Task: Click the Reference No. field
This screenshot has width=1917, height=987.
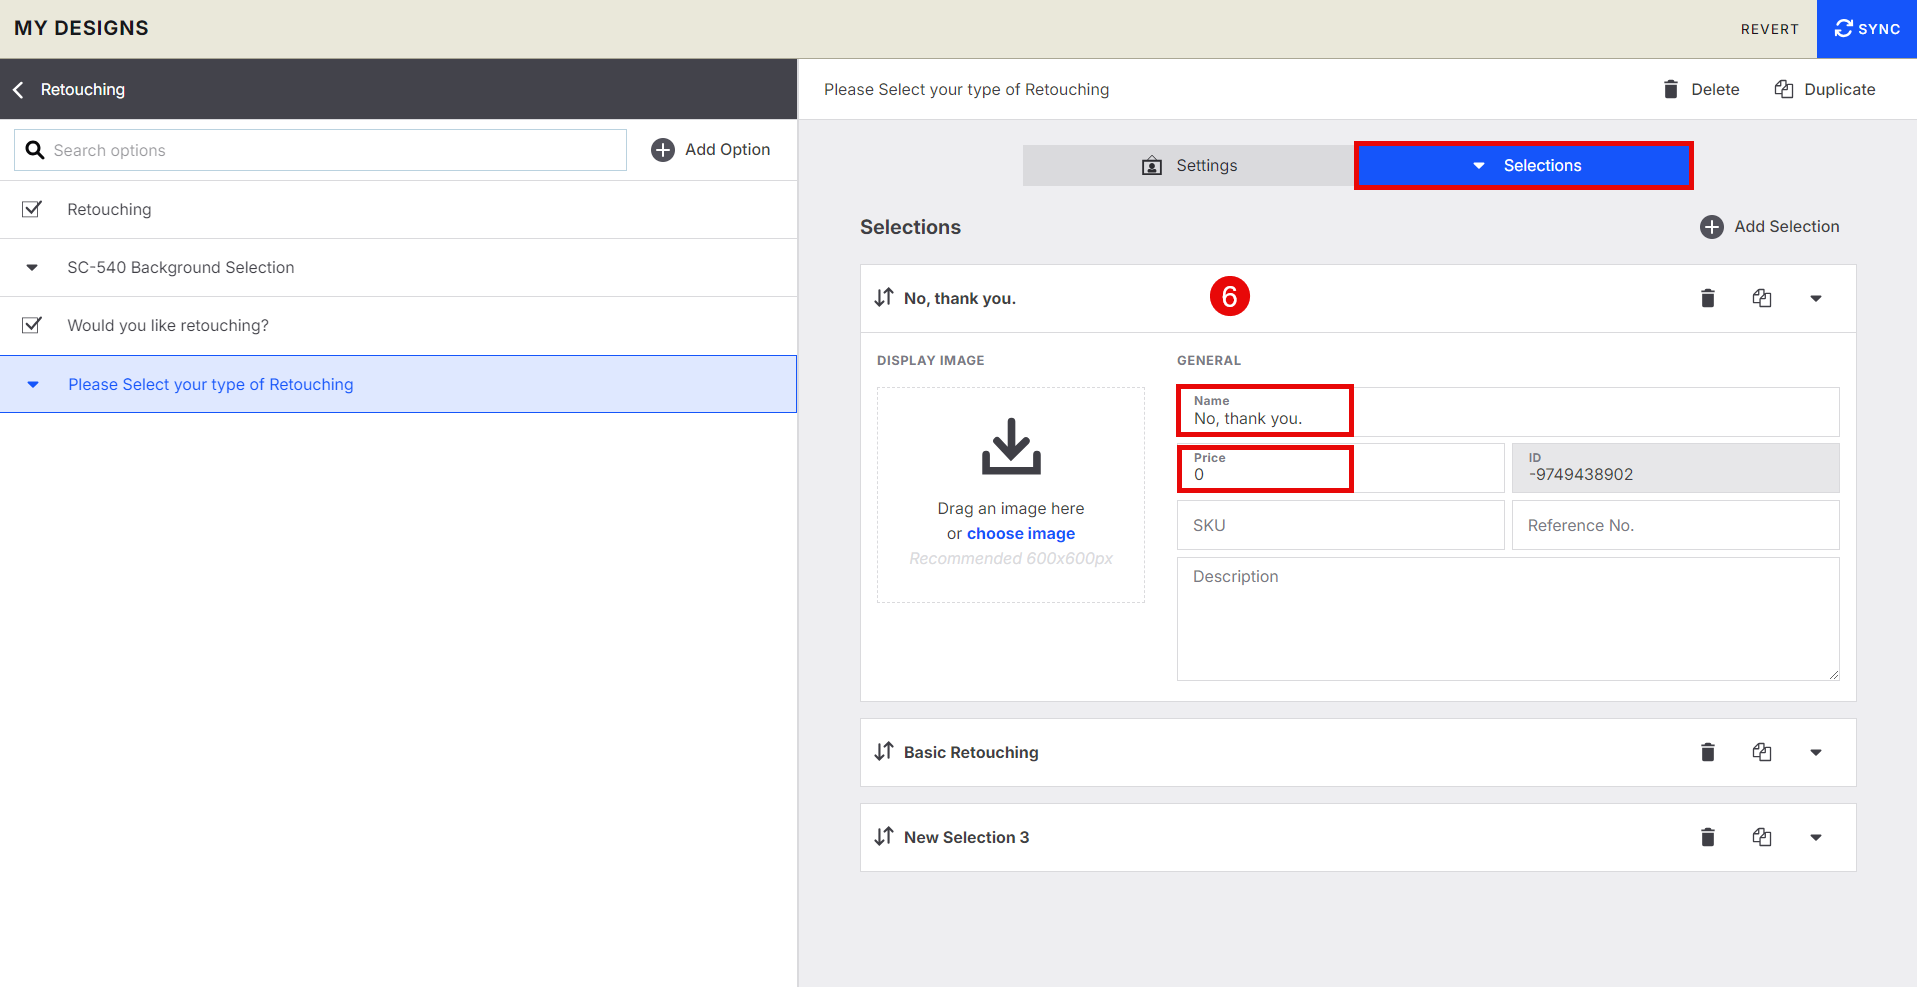Action: point(1675,525)
